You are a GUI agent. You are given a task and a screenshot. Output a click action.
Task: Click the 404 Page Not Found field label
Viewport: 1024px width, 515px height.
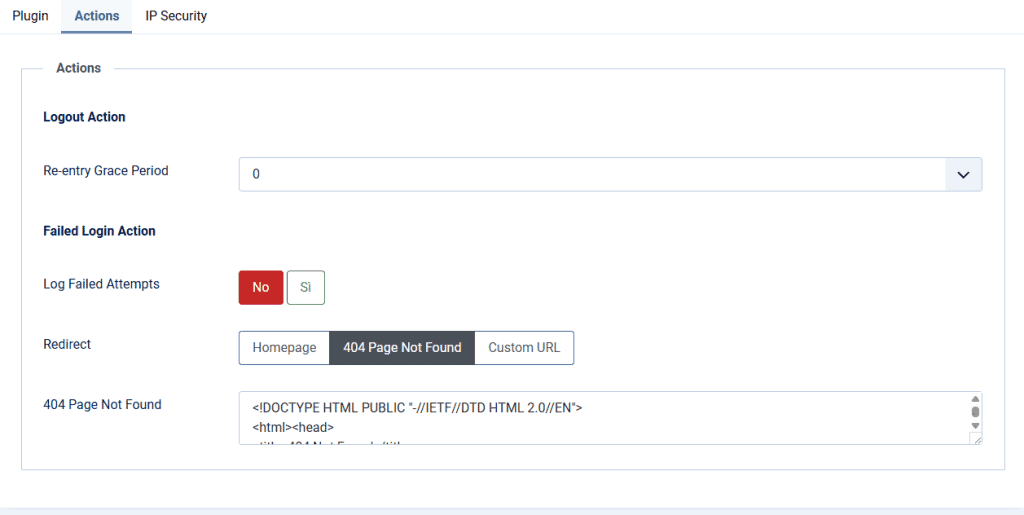pos(102,405)
